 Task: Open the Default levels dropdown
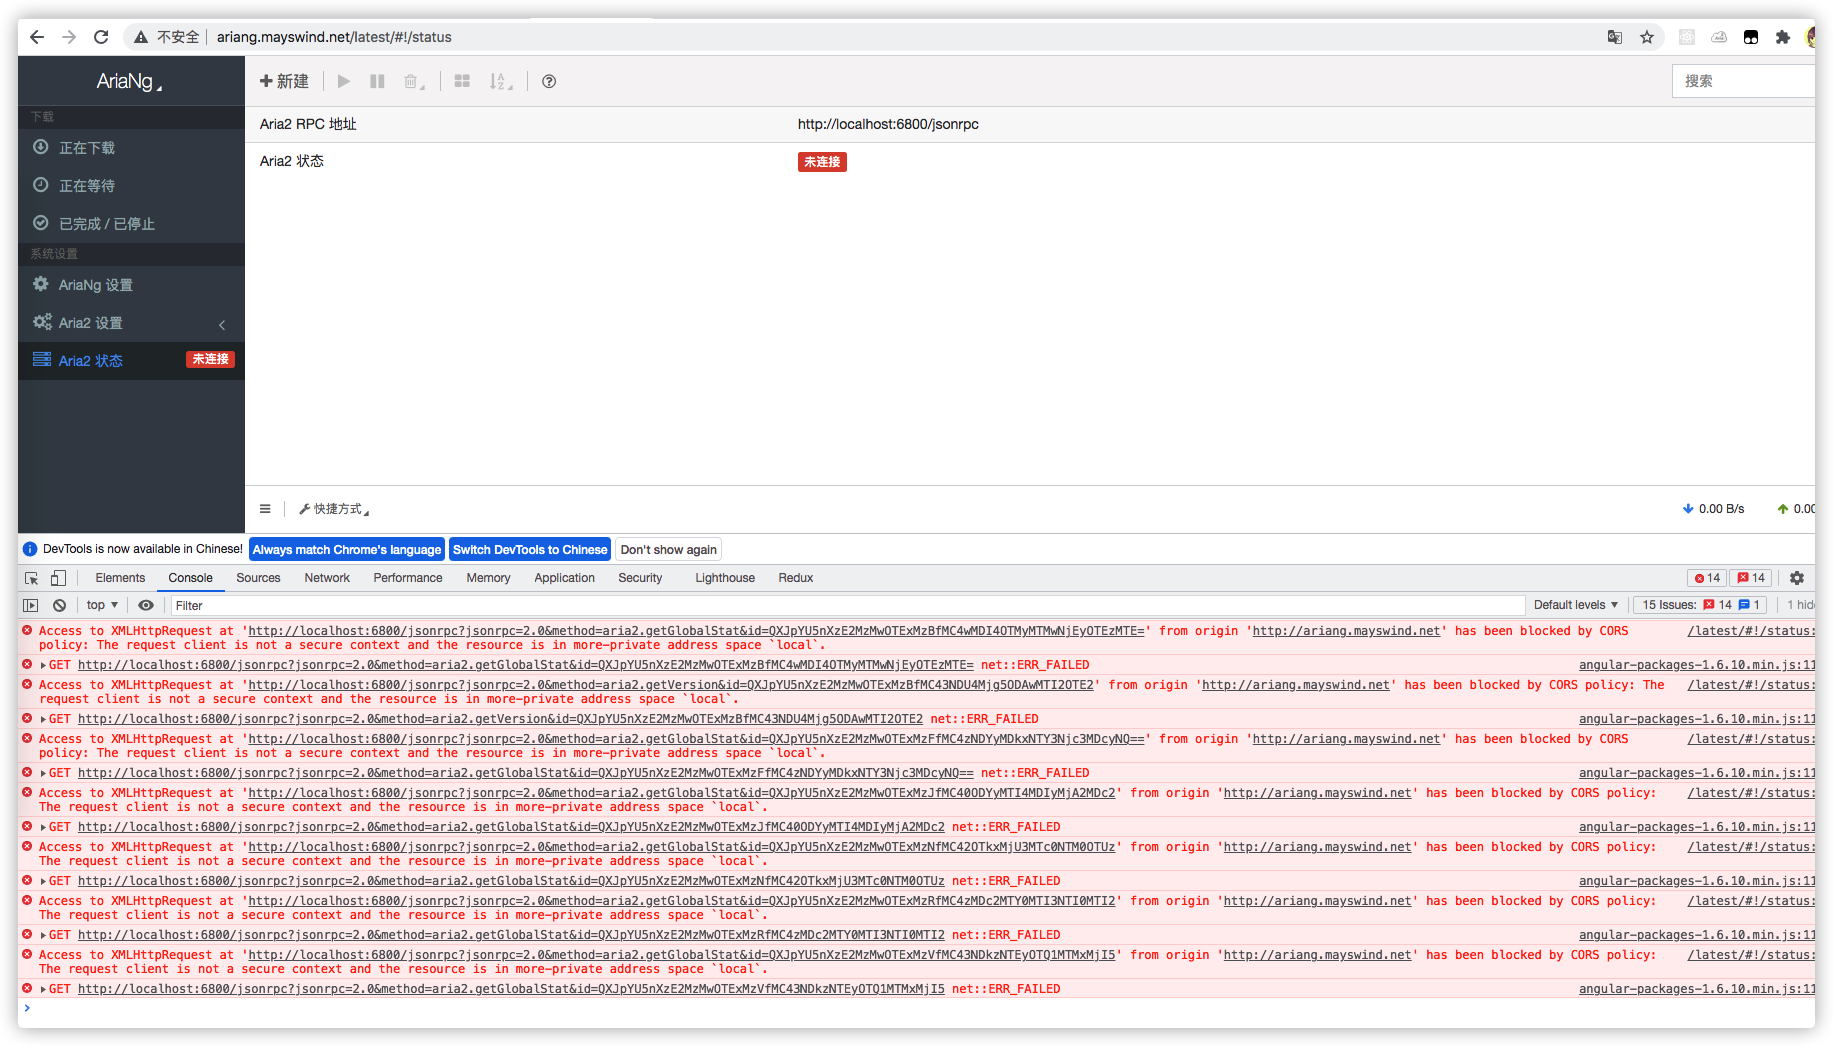(x=1576, y=605)
